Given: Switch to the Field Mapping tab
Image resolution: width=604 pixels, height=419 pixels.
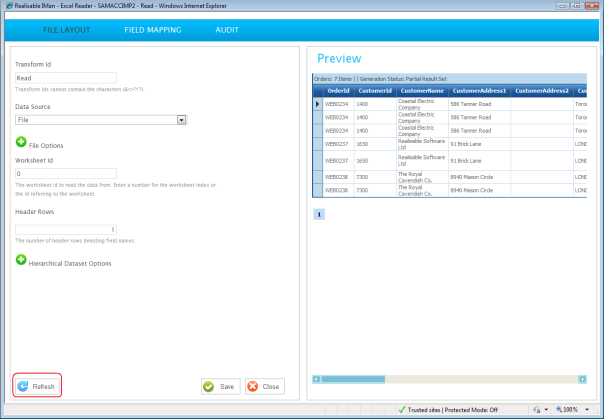Looking at the screenshot, I should point(152,30).
